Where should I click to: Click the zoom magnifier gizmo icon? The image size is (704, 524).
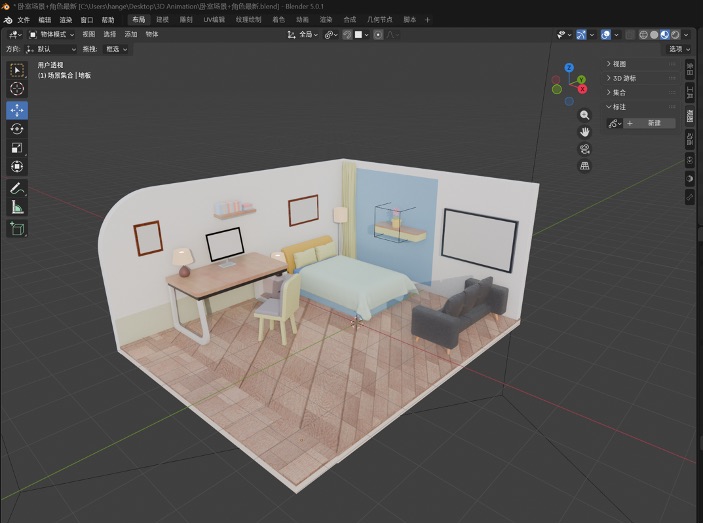pos(584,115)
